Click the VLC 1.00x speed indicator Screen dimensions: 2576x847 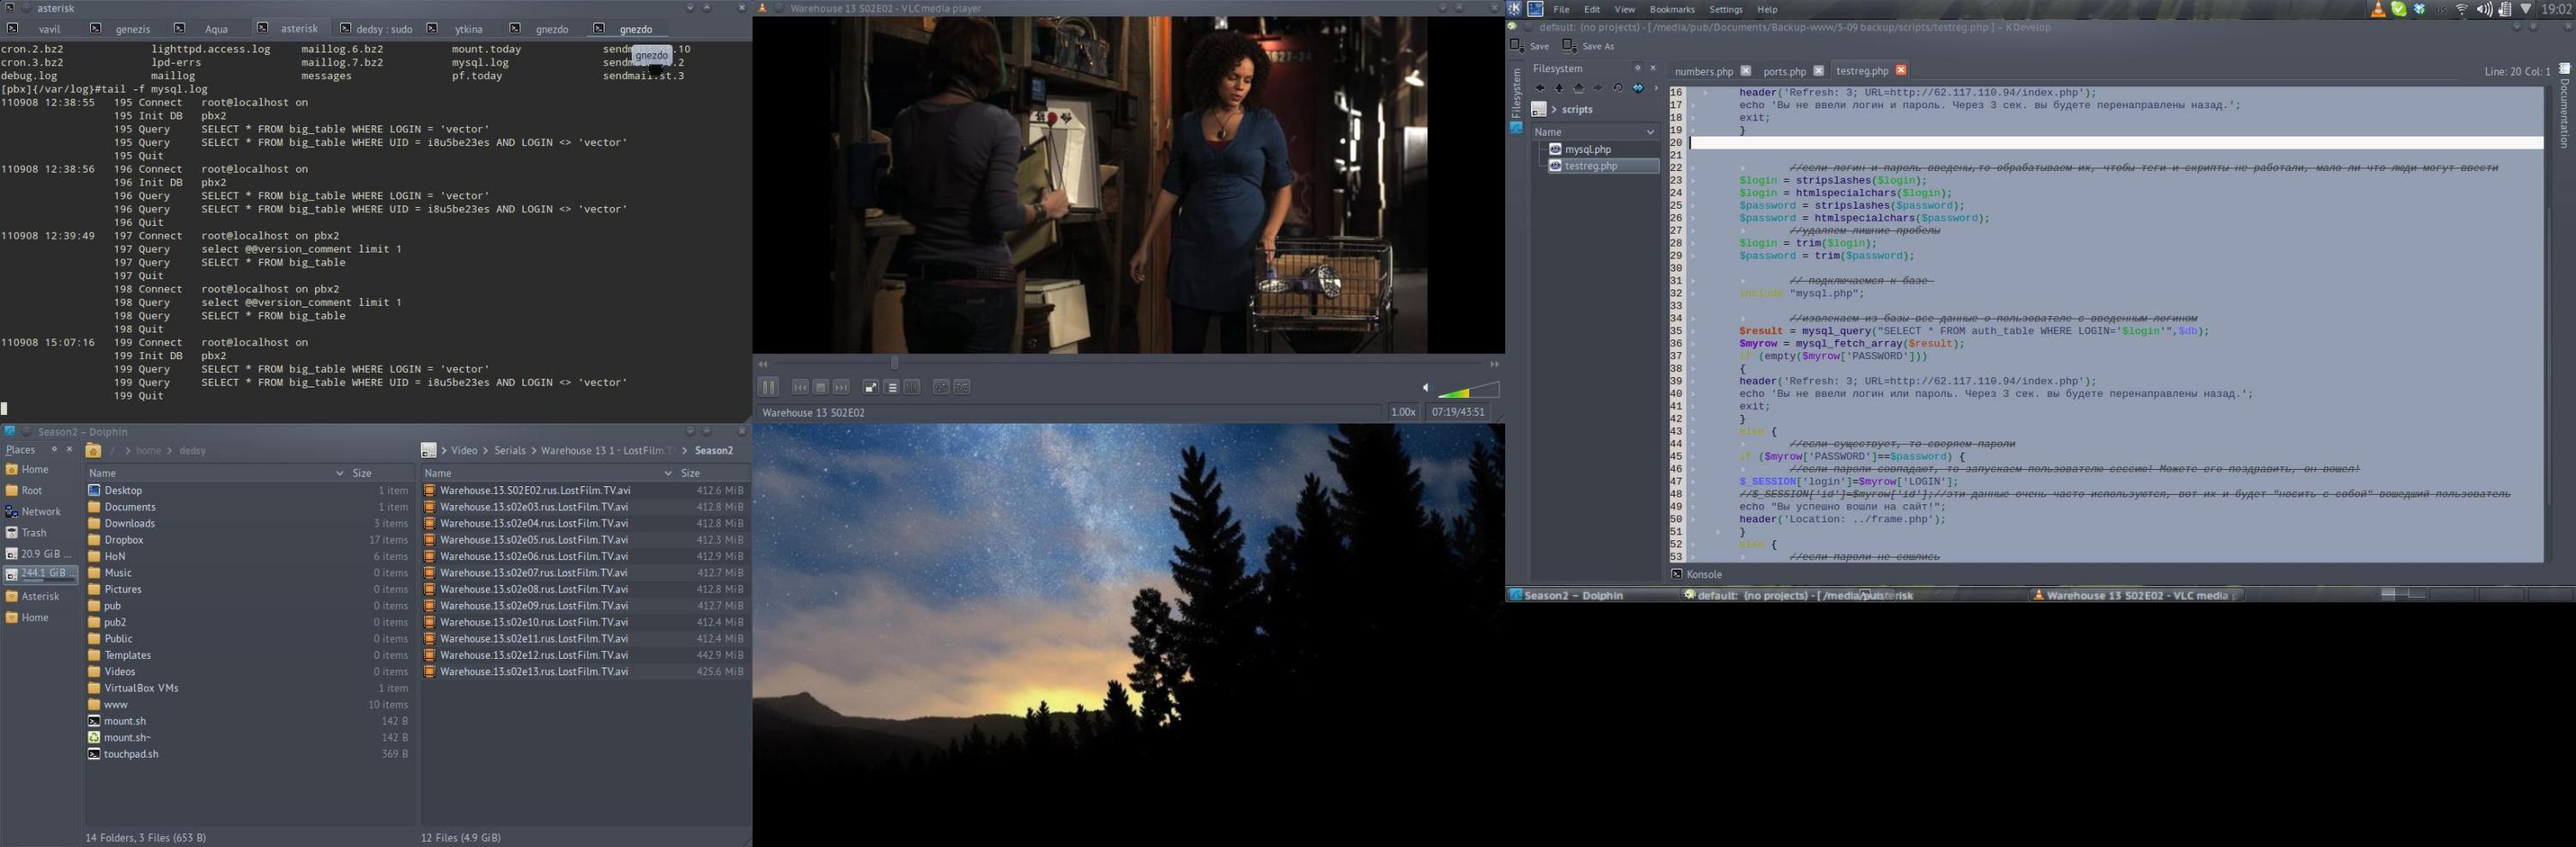coord(1403,412)
